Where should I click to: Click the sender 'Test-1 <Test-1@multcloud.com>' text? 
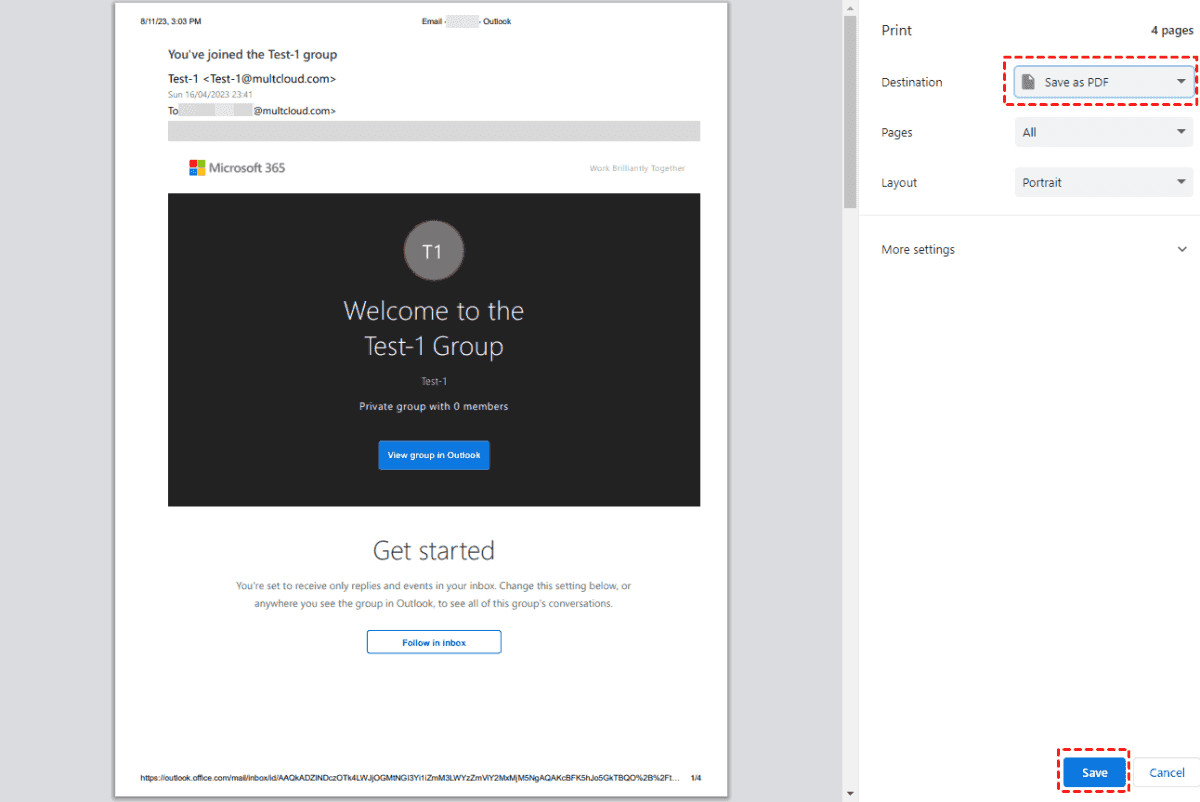click(252, 79)
